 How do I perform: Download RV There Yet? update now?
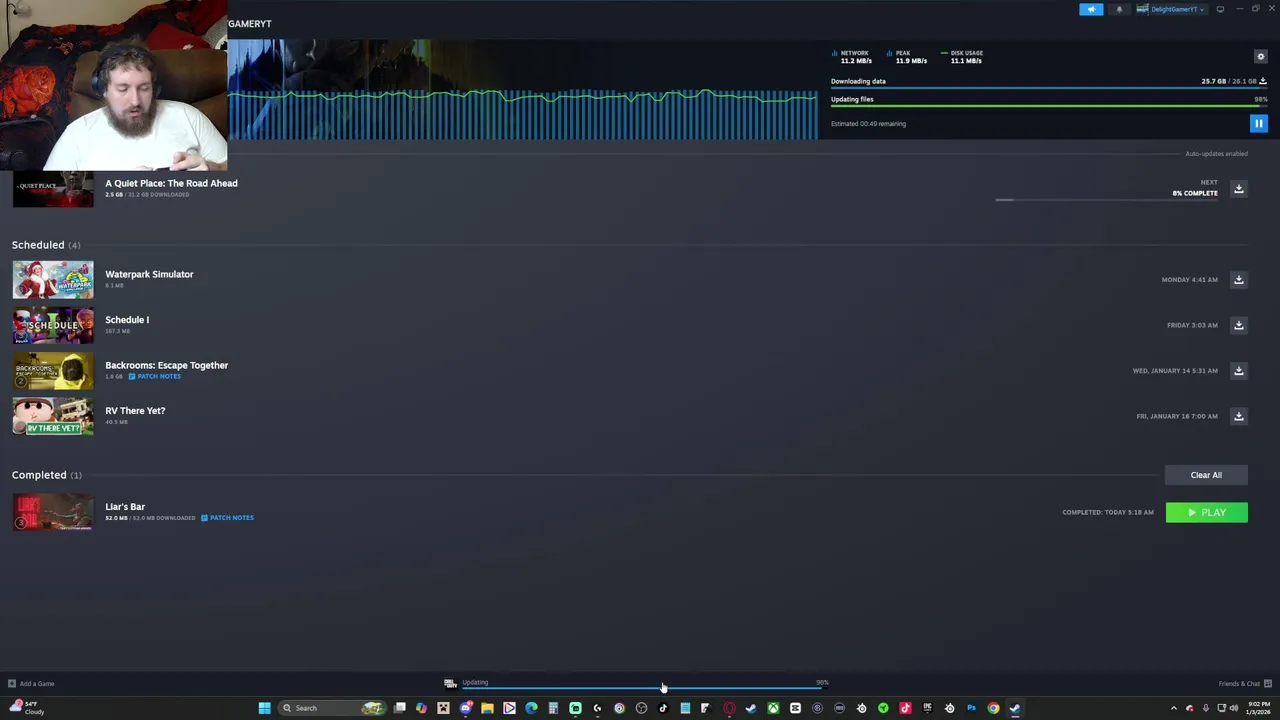pos(1238,416)
